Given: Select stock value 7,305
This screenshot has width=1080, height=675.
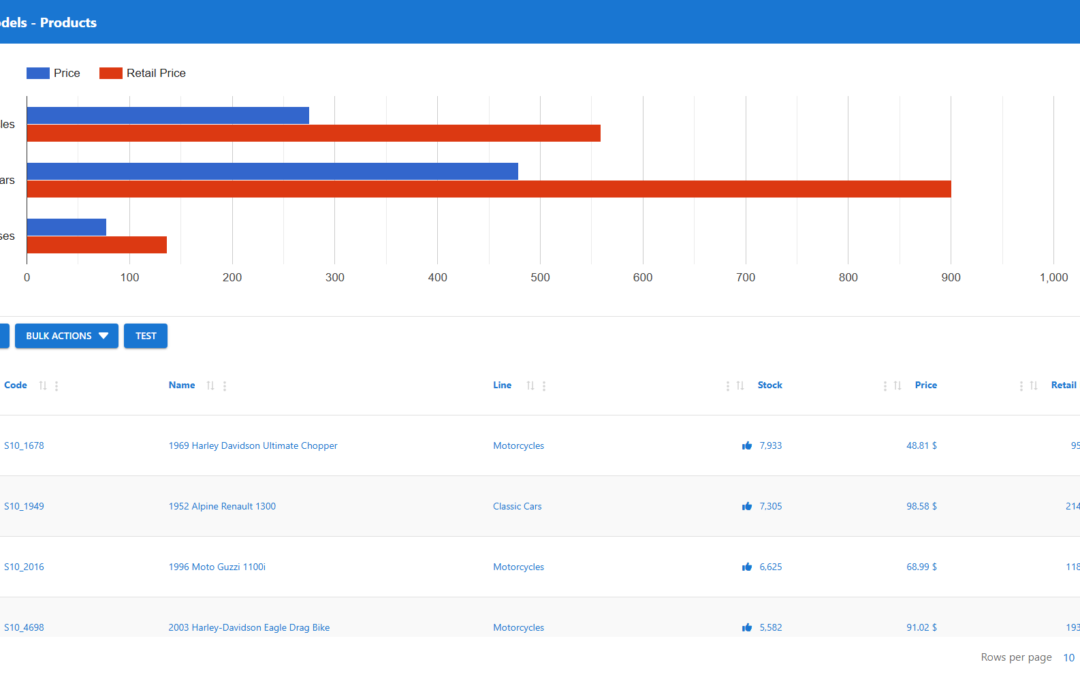Looking at the screenshot, I should tap(771, 506).
